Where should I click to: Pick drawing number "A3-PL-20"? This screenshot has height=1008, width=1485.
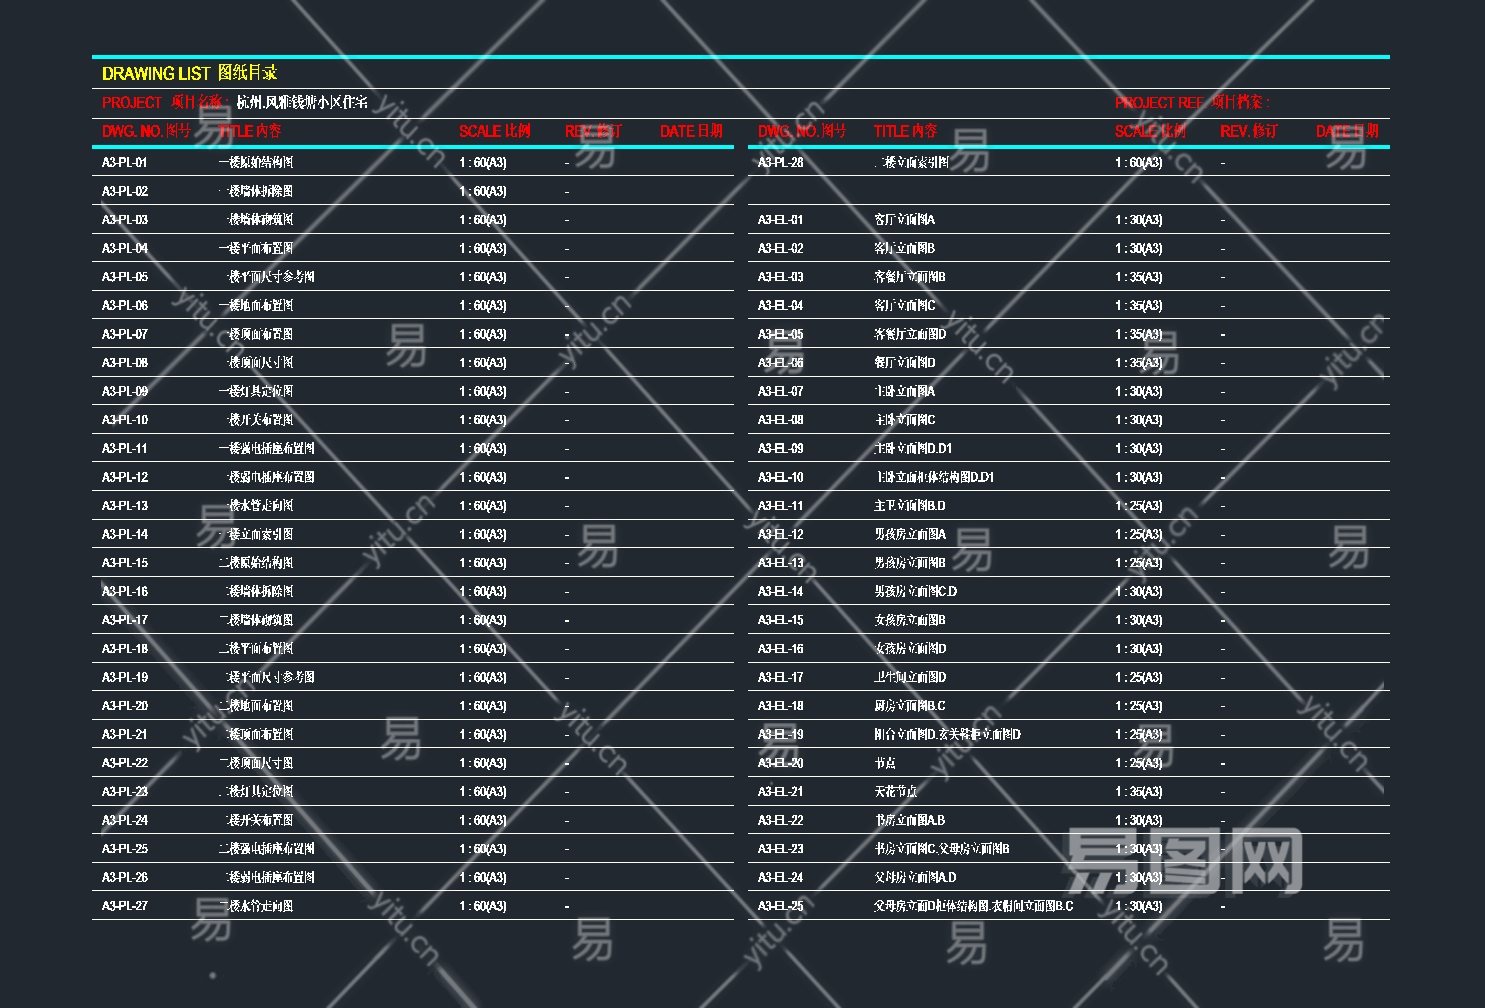(x=125, y=706)
